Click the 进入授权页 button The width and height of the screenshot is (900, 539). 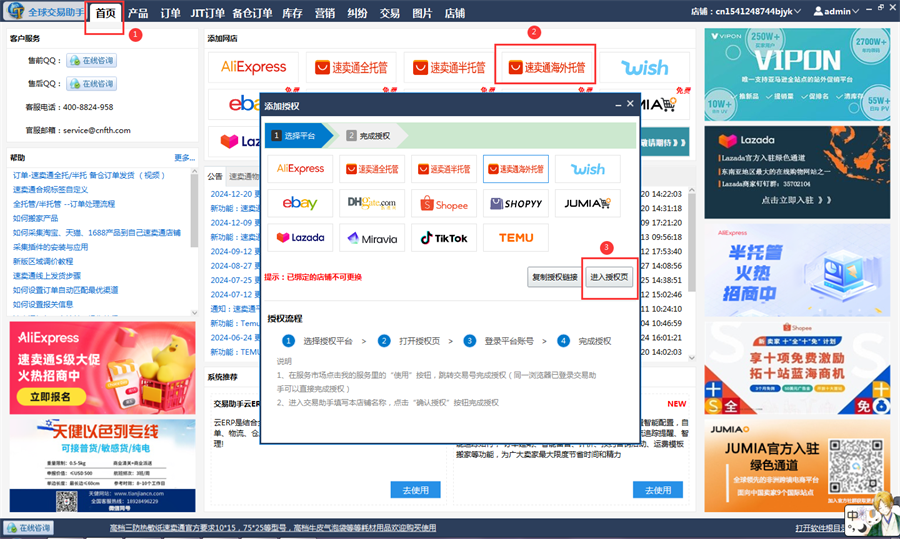[609, 277]
